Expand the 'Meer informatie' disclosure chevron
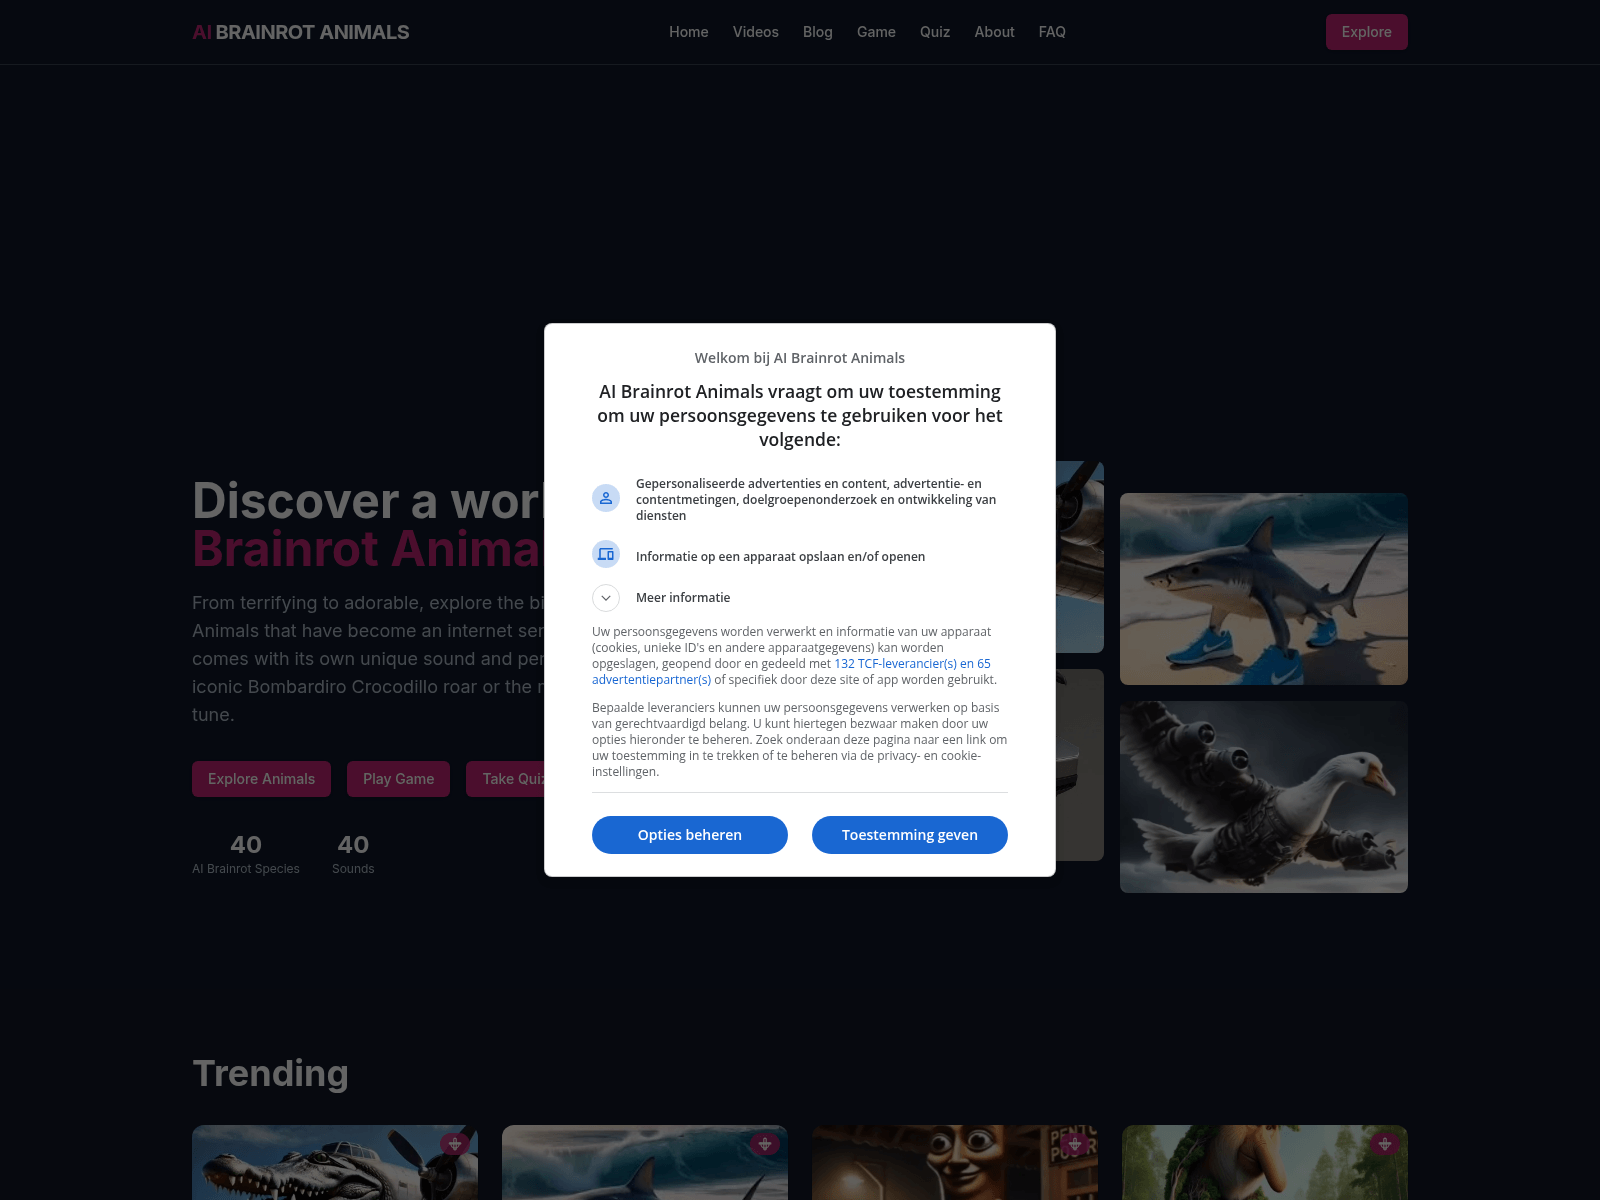Image resolution: width=1600 pixels, height=1200 pixels. coord(606,598)
